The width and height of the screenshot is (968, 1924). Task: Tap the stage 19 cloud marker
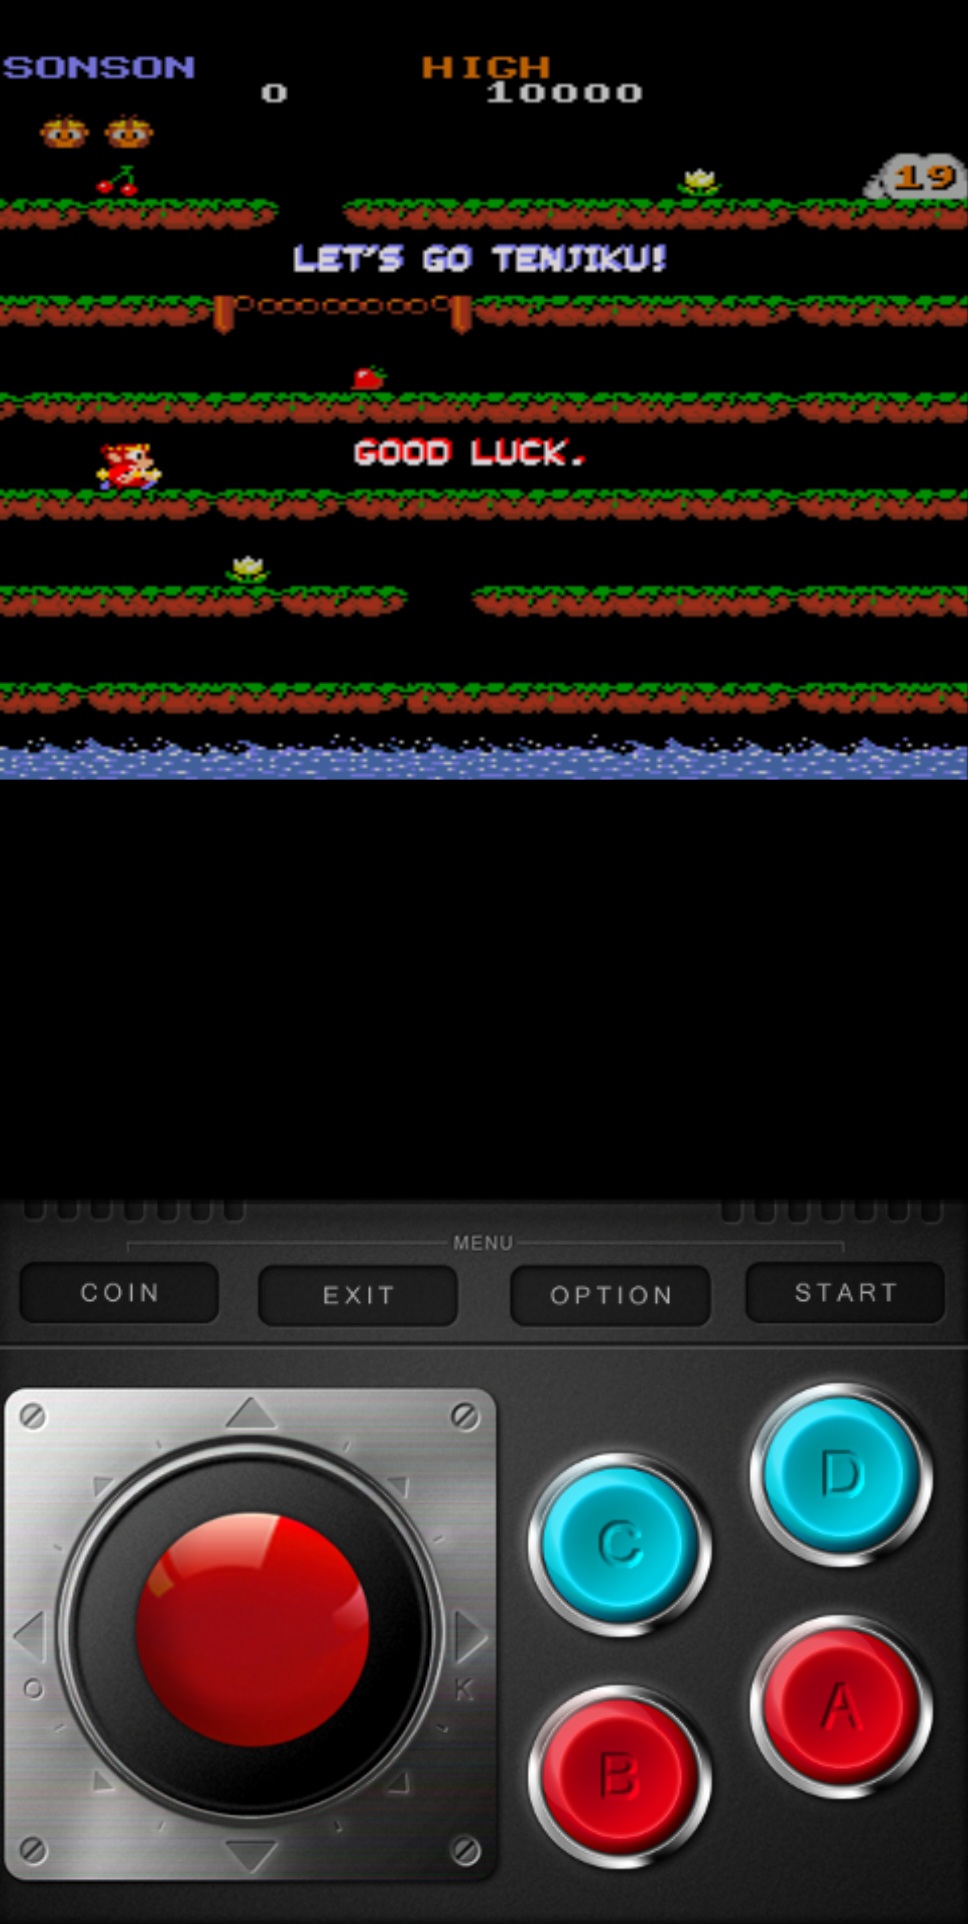(x=916, y=177)
